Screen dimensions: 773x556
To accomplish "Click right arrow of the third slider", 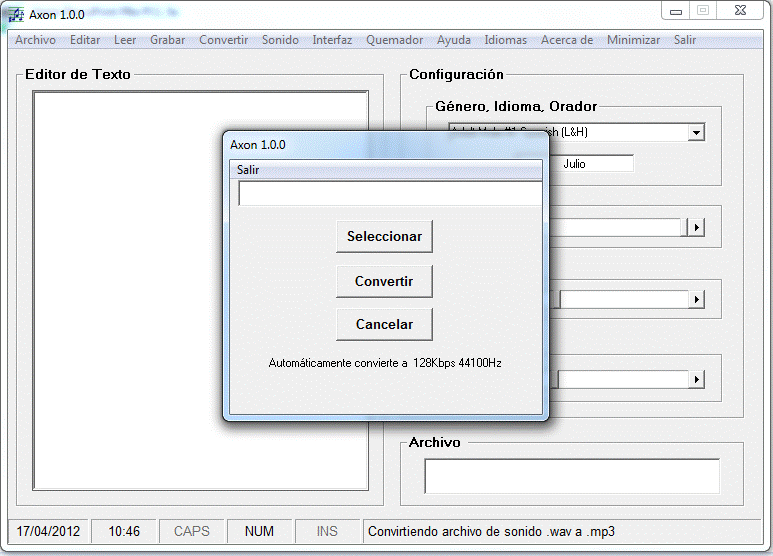I will coord(696,379).
